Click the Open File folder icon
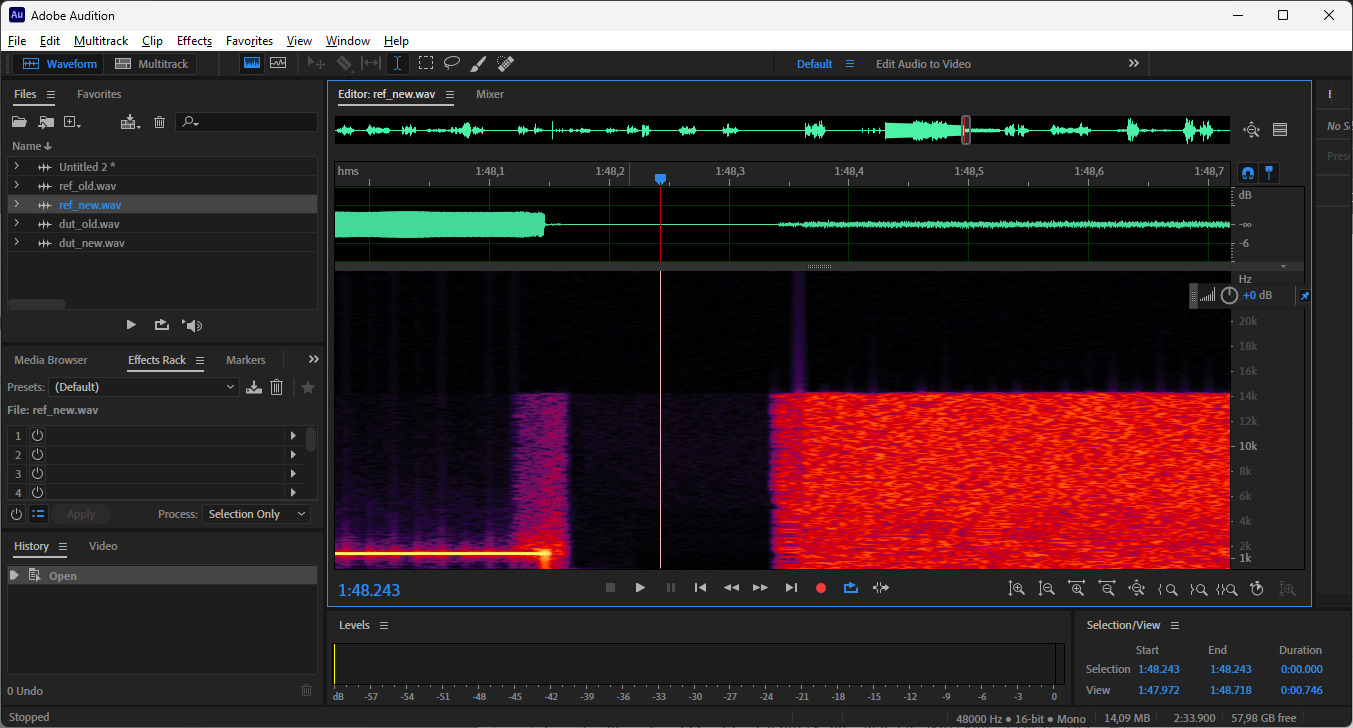1353x728 pixels. (x=19, y=122)
